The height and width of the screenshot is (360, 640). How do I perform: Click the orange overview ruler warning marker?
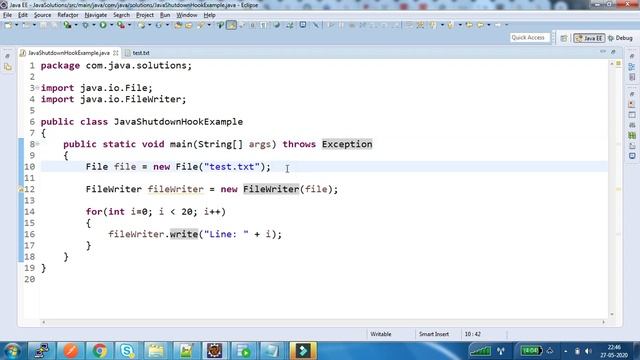pos(618,189)
